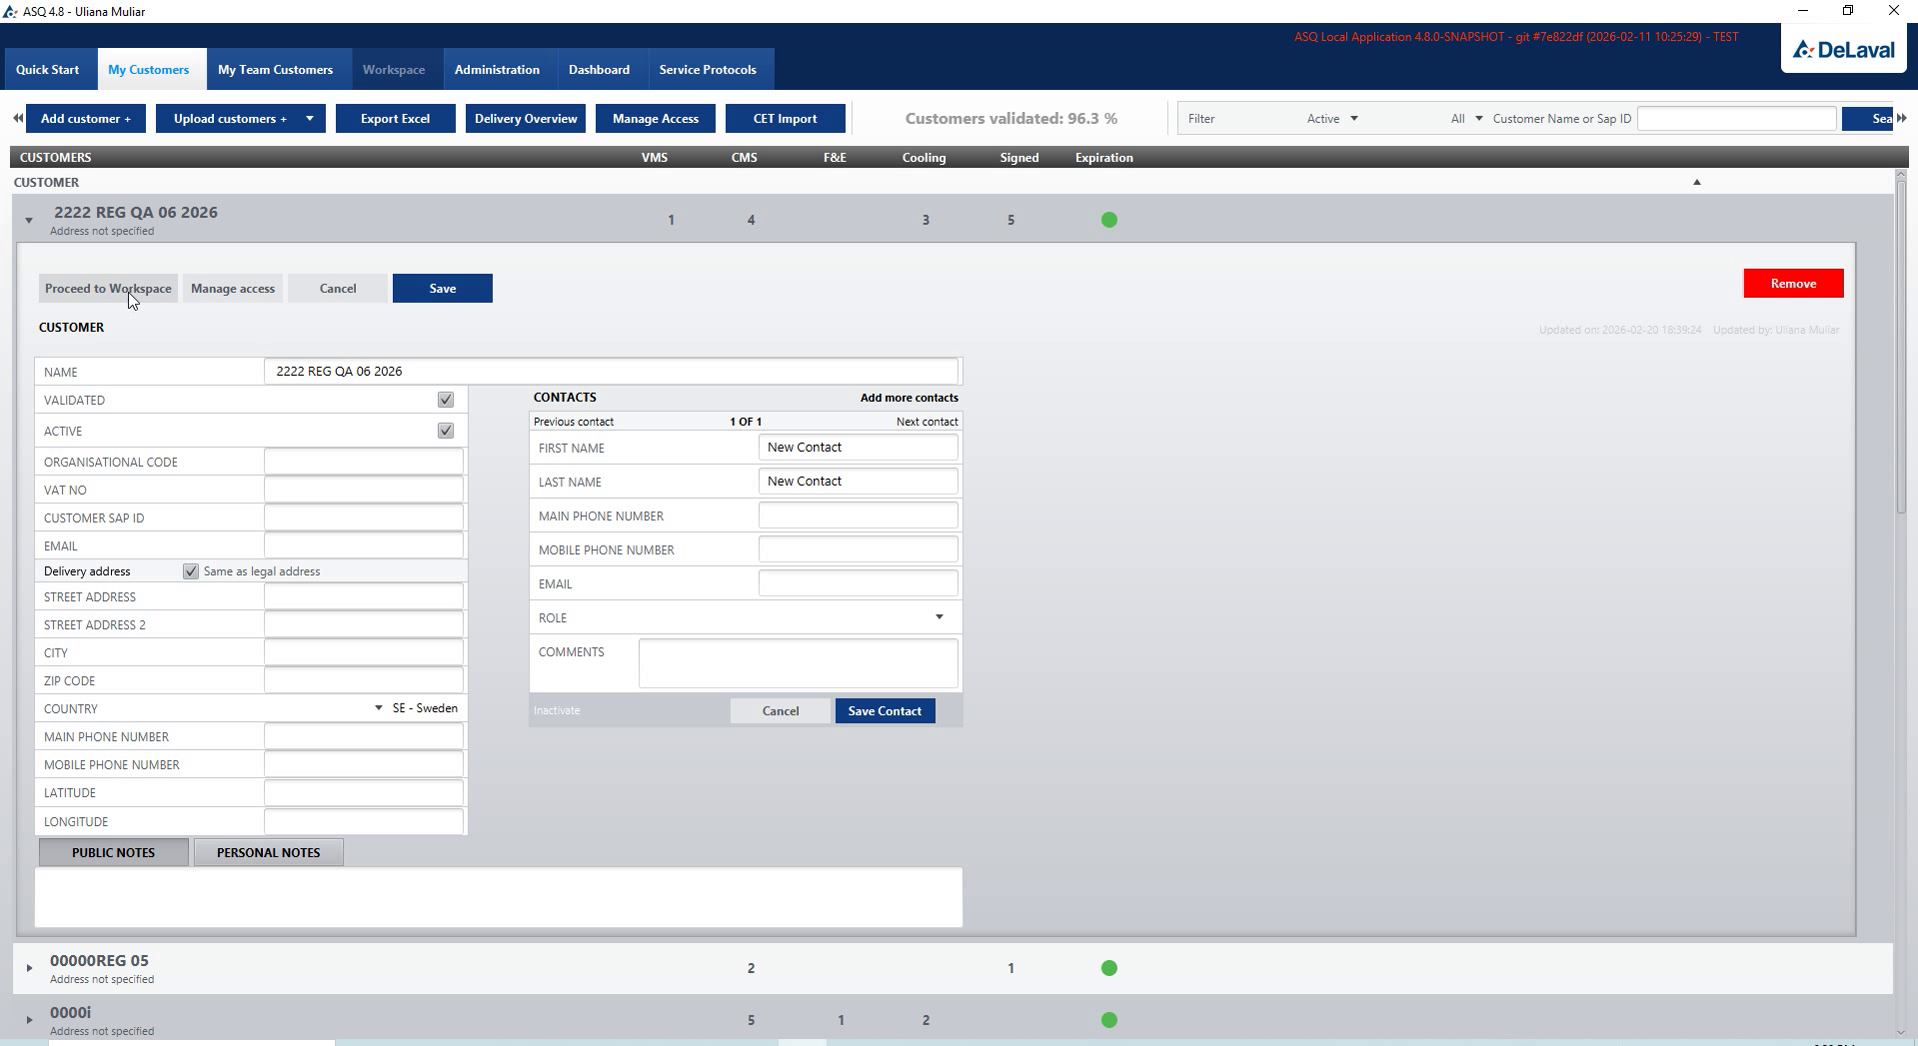
Task: Open the My Team Customers tab
Action: click(x=275, y=69)
